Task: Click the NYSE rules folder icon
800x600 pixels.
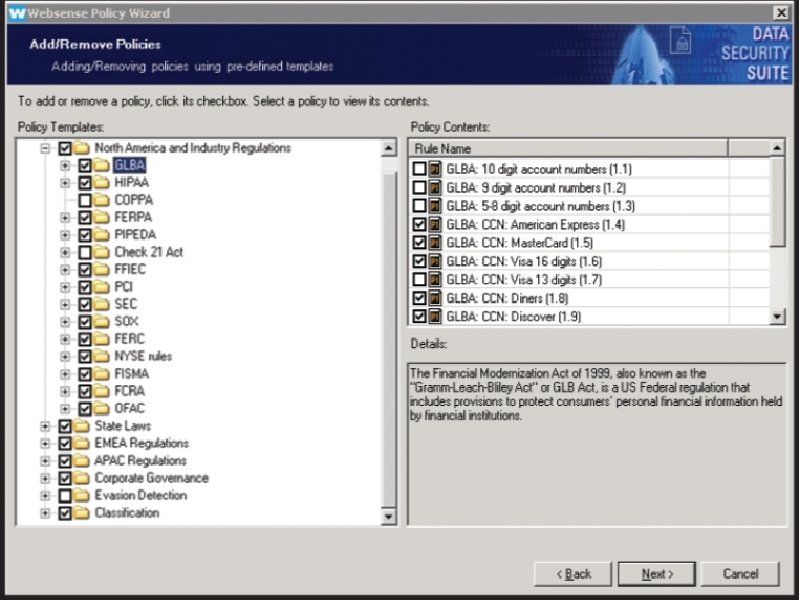Action: (x=102, y=357)
